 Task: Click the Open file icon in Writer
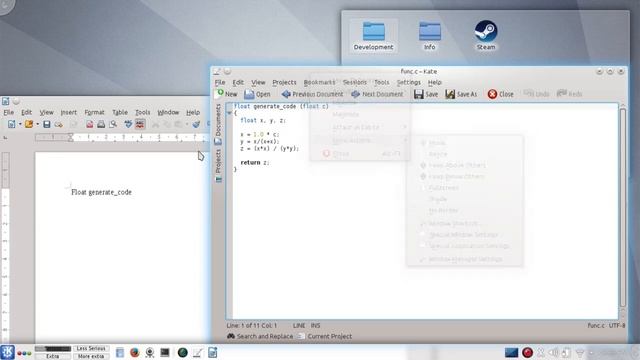coord(29,124)
